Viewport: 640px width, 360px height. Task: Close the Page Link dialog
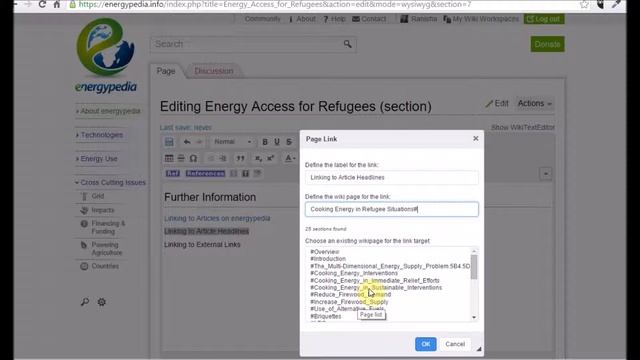click(x=476, y=139)
